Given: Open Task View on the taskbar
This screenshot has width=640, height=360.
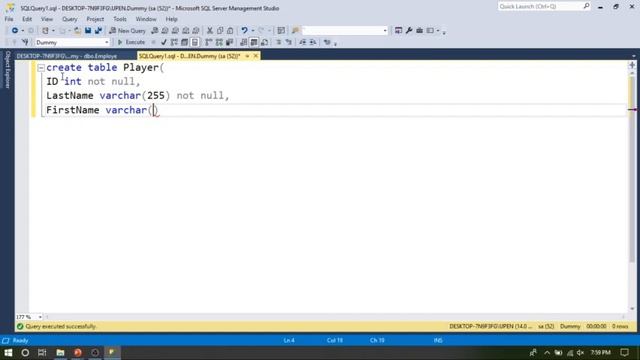Looking at the screenshot, I should click(x=42, y=352).
